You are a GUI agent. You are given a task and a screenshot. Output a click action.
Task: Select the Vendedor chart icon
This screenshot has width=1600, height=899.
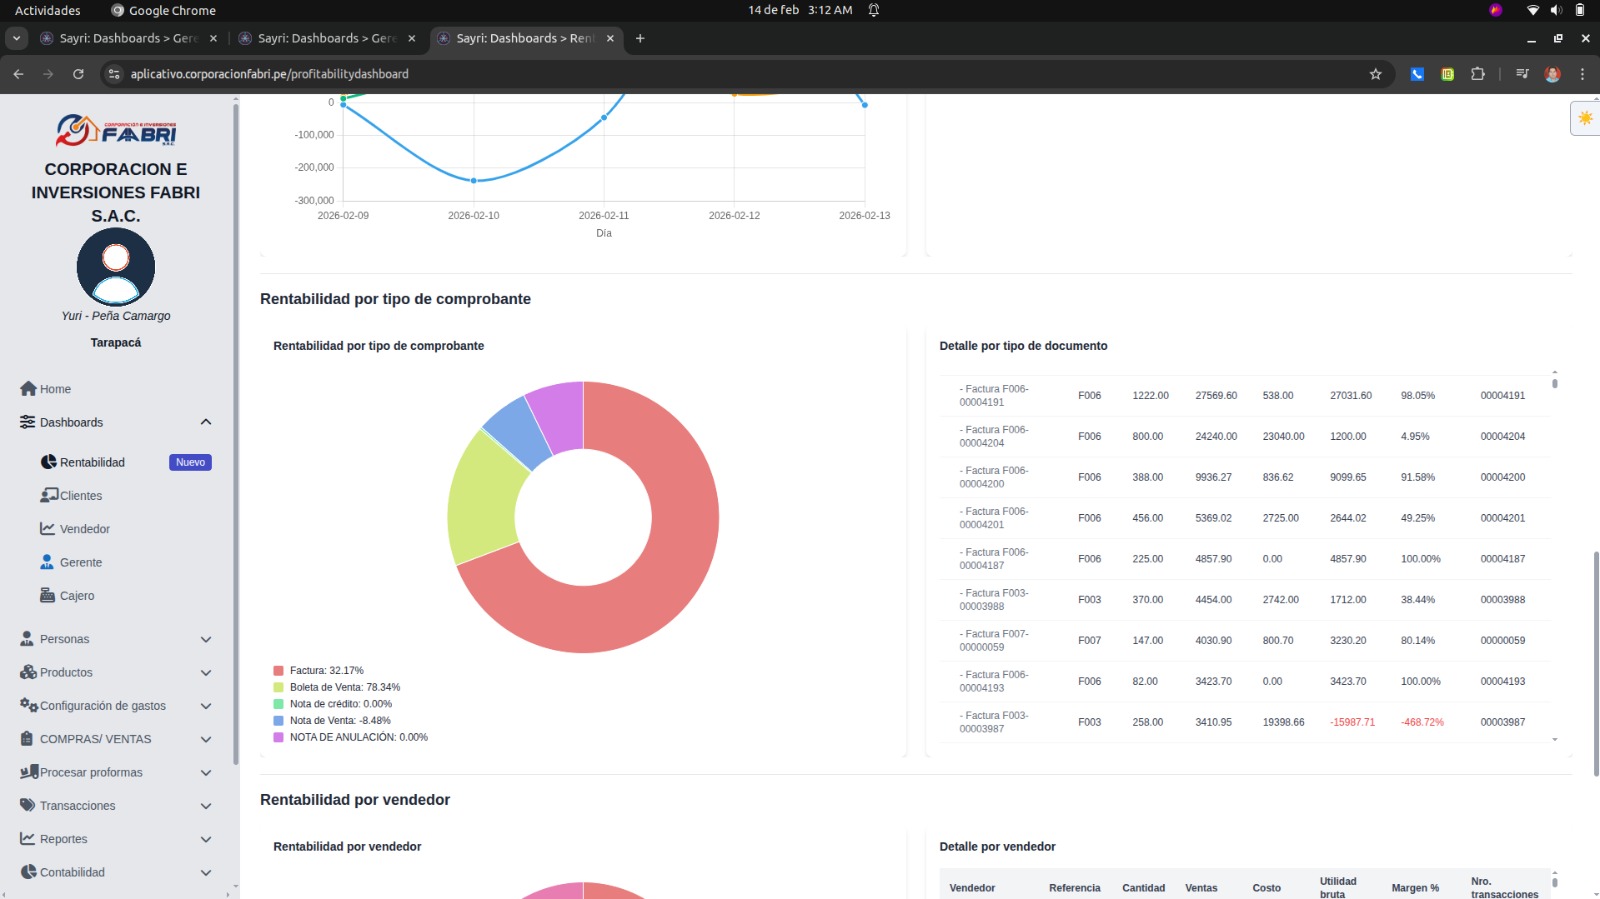pyautogui.click(x=47, y=529)
